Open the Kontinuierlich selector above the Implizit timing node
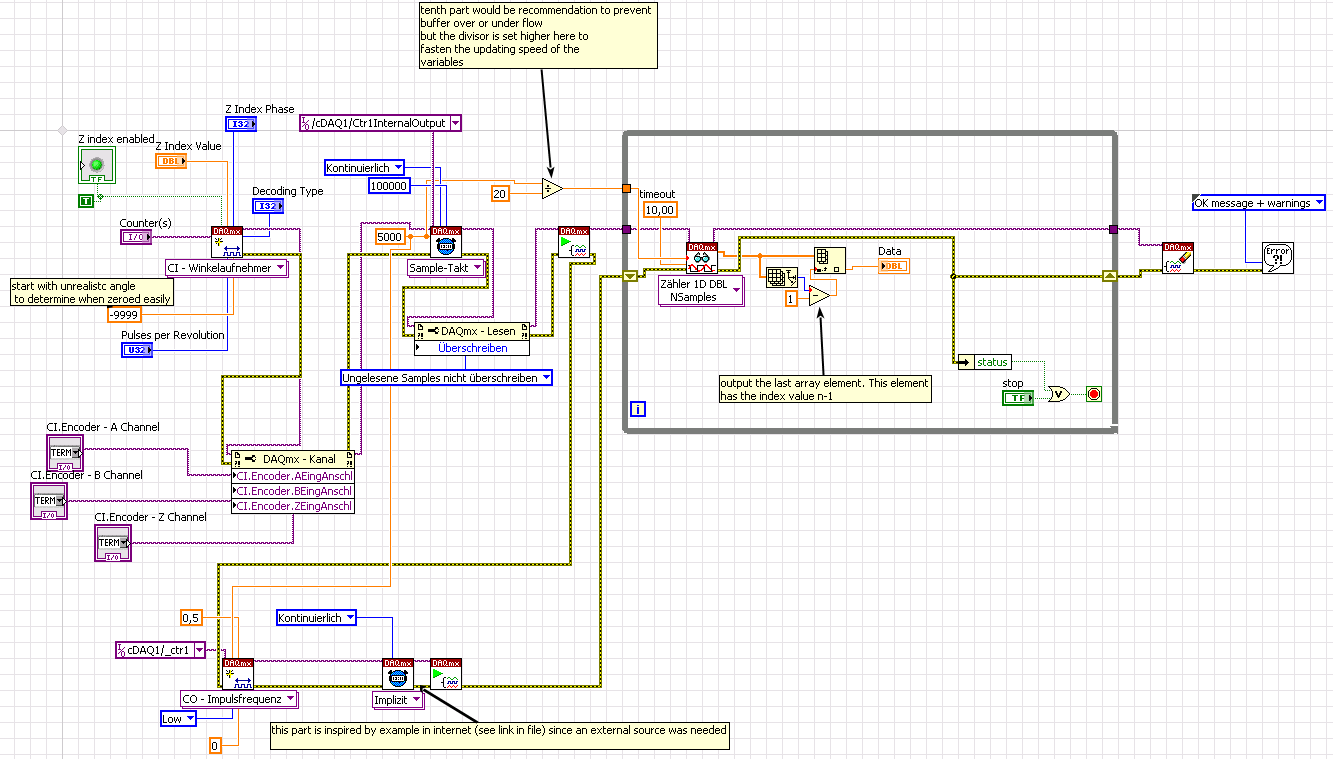The image size is (1333, 759). click(317, 618)
